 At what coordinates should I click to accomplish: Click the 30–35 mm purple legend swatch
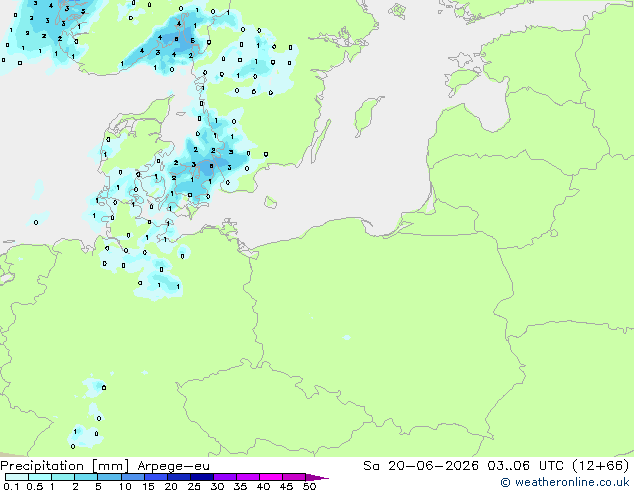[224, 477]
